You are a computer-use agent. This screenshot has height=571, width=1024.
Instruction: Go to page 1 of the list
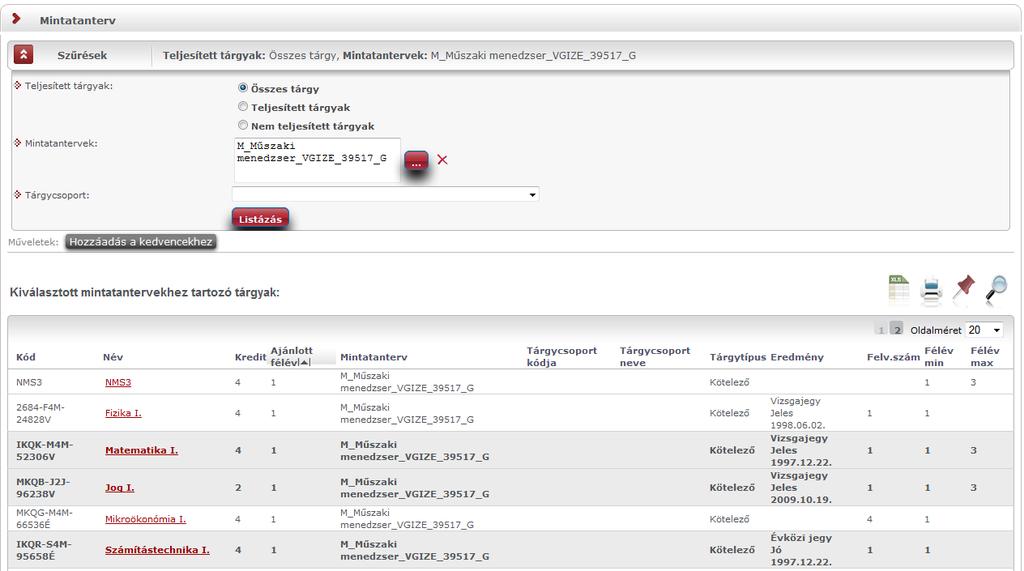tap(881, 331)
